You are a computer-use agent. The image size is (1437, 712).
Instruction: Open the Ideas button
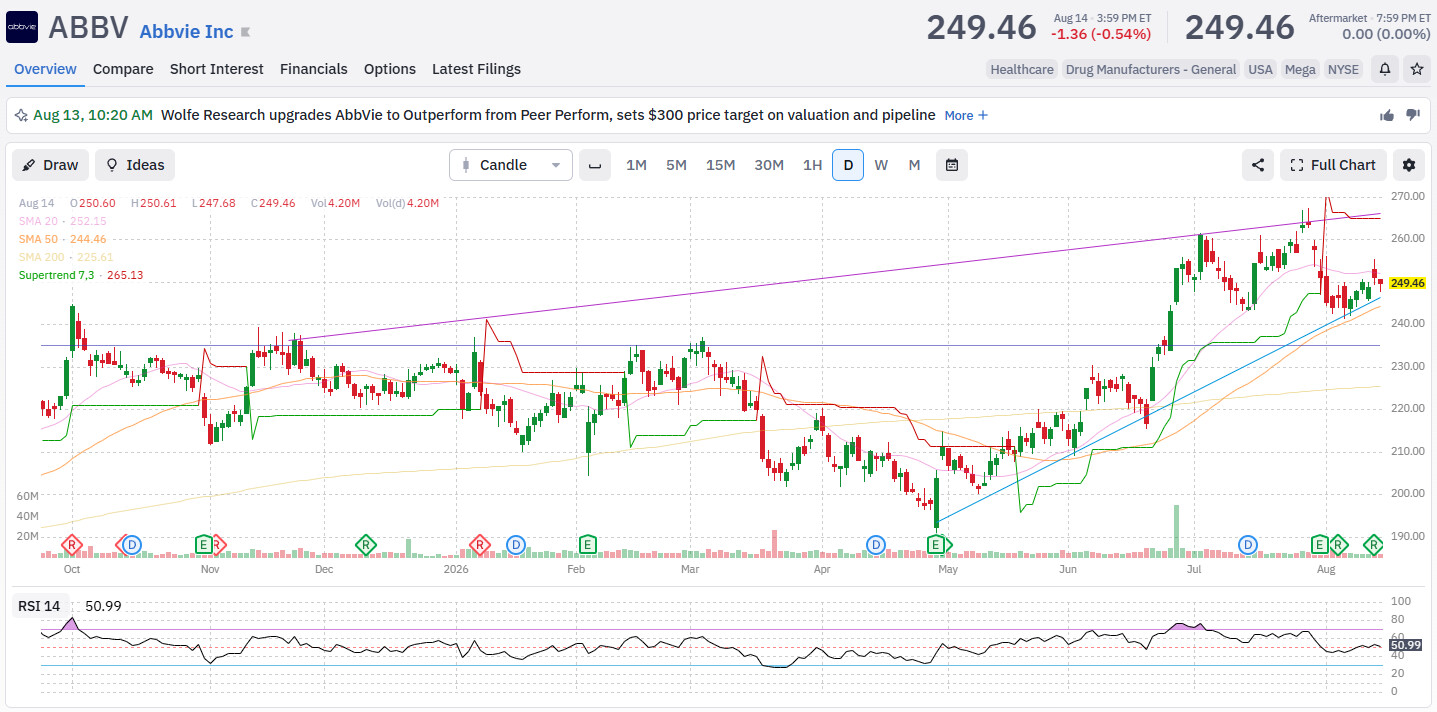pyautogui.click(x=135, y=165)
